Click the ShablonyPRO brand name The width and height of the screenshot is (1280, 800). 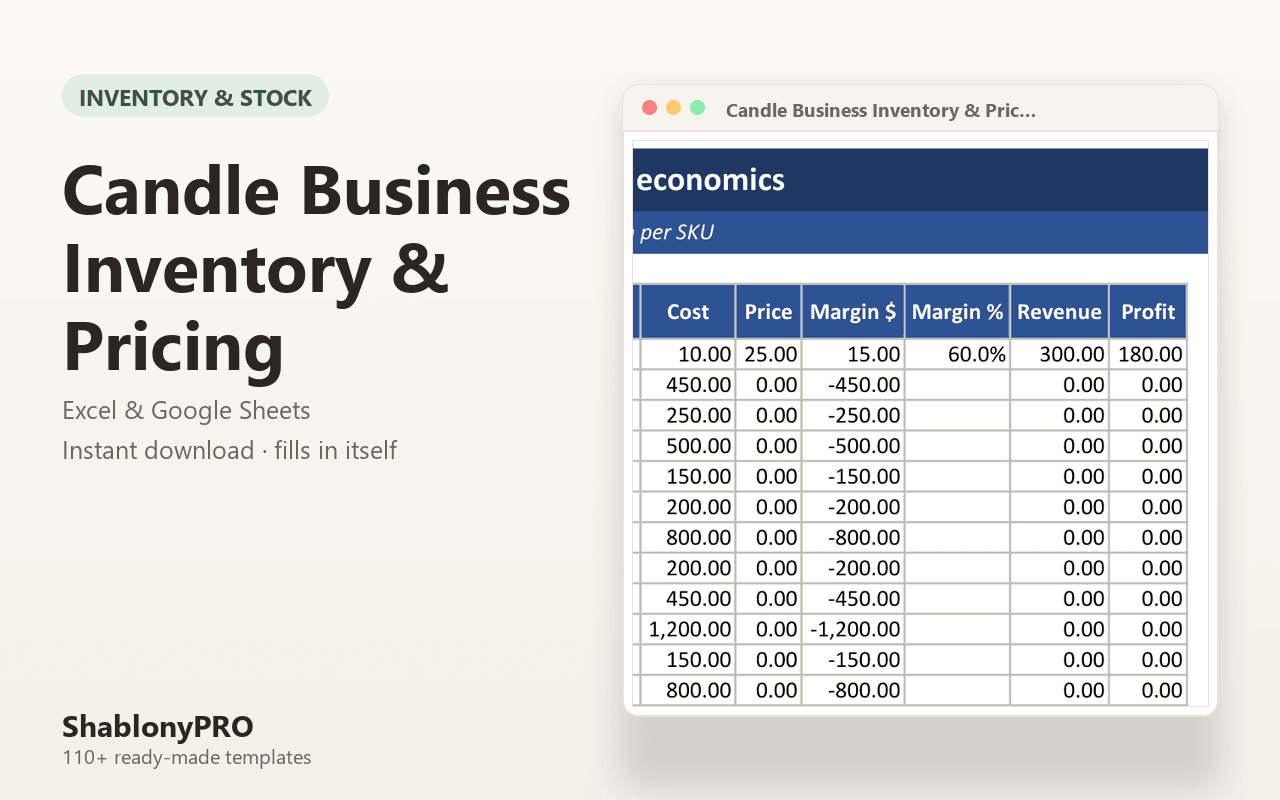[x=158, y=726]
